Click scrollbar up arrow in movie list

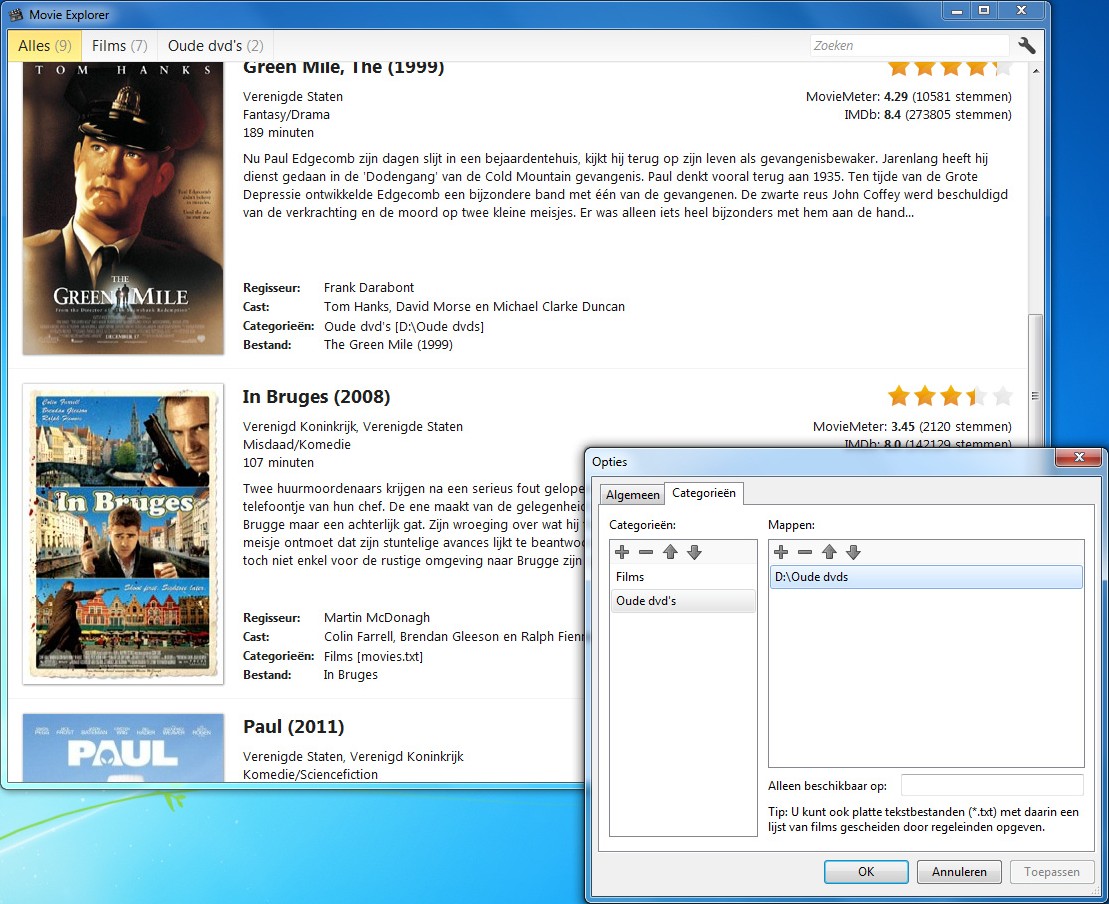click(x=1035, y=71)
